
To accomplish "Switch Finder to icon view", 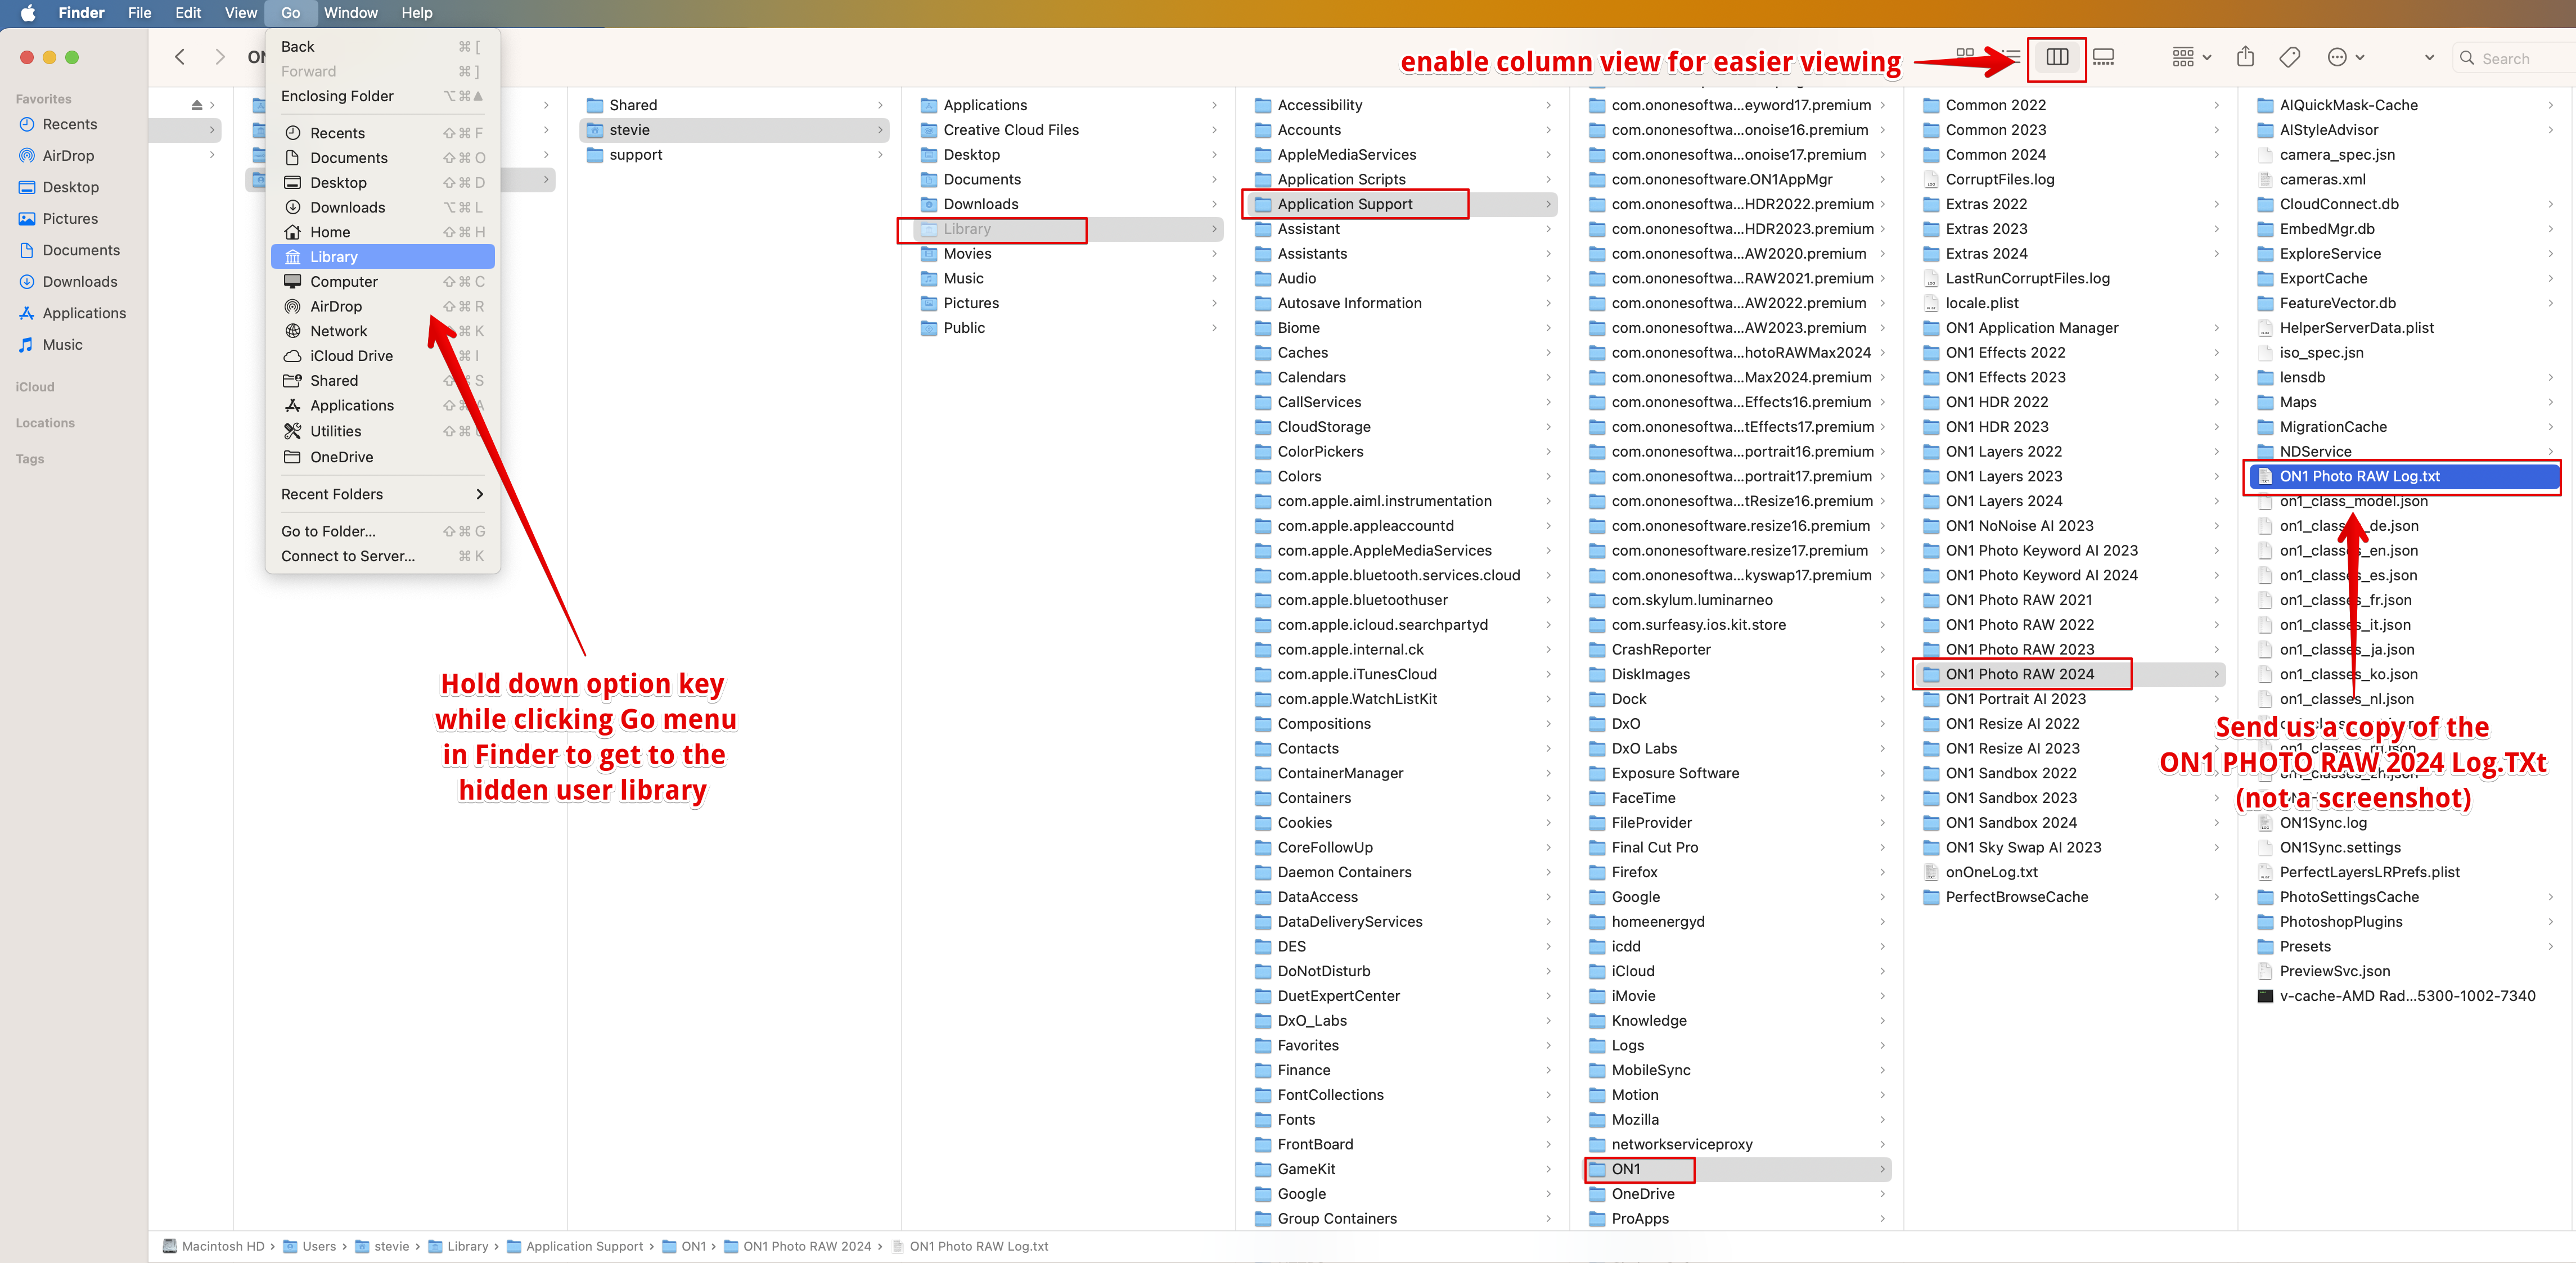I will pos(1964,54).
